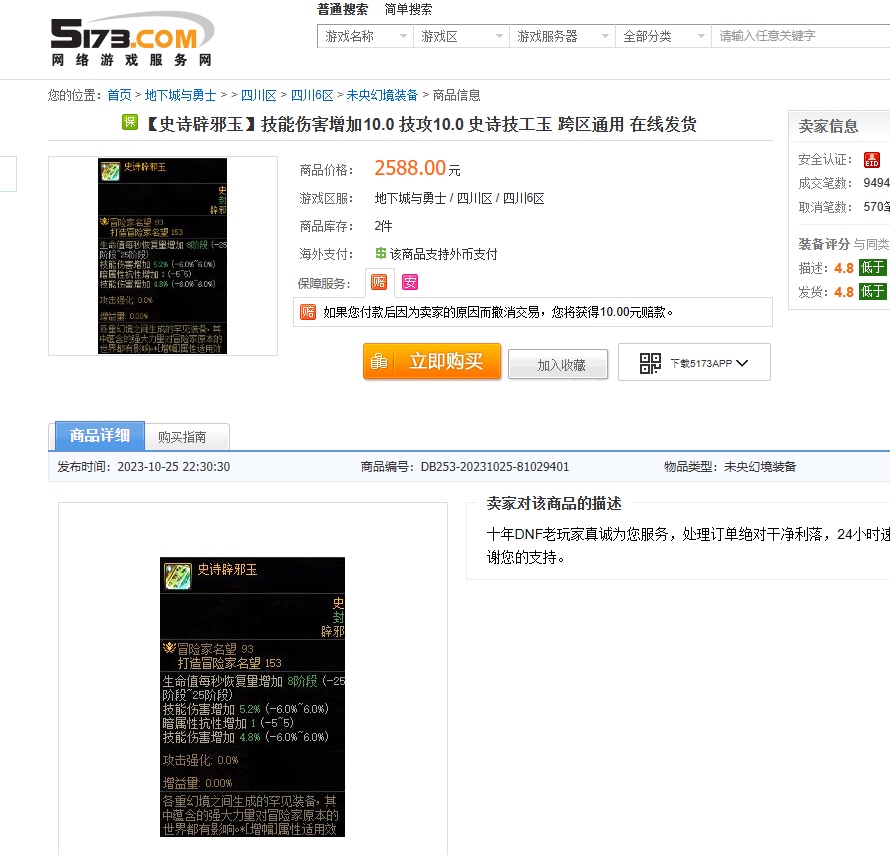The width and height of the screenshot is (890, 855).
Task: Open the 游戏服务器 dropdown
Action: tap(562, 36)
